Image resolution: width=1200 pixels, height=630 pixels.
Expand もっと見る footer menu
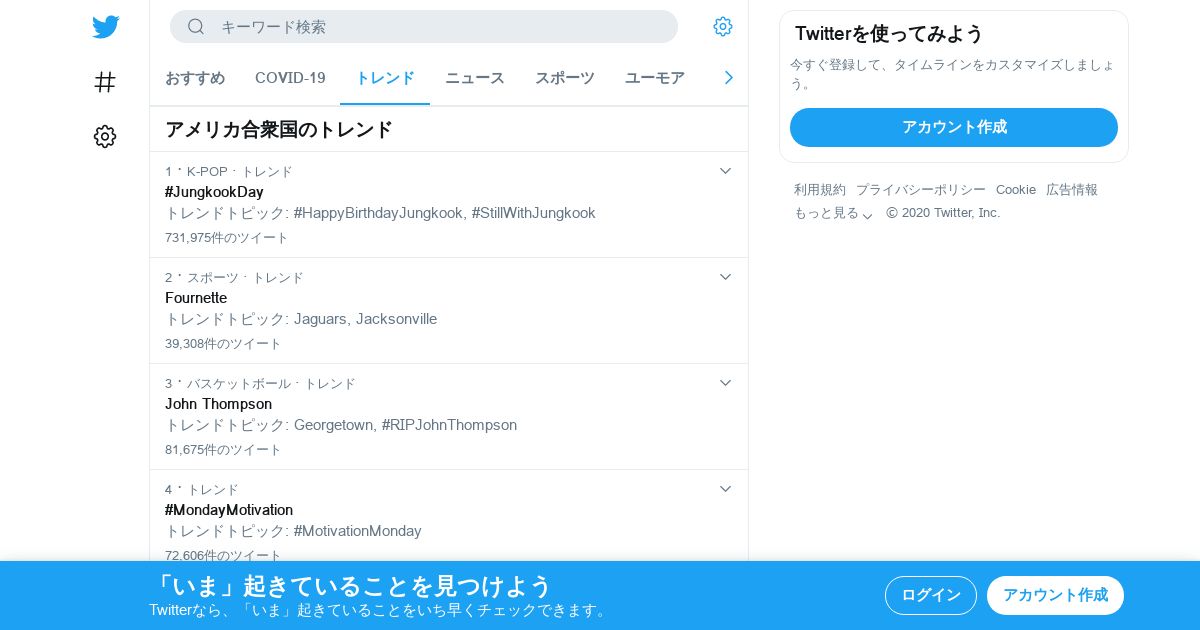(x=834, y=213)
